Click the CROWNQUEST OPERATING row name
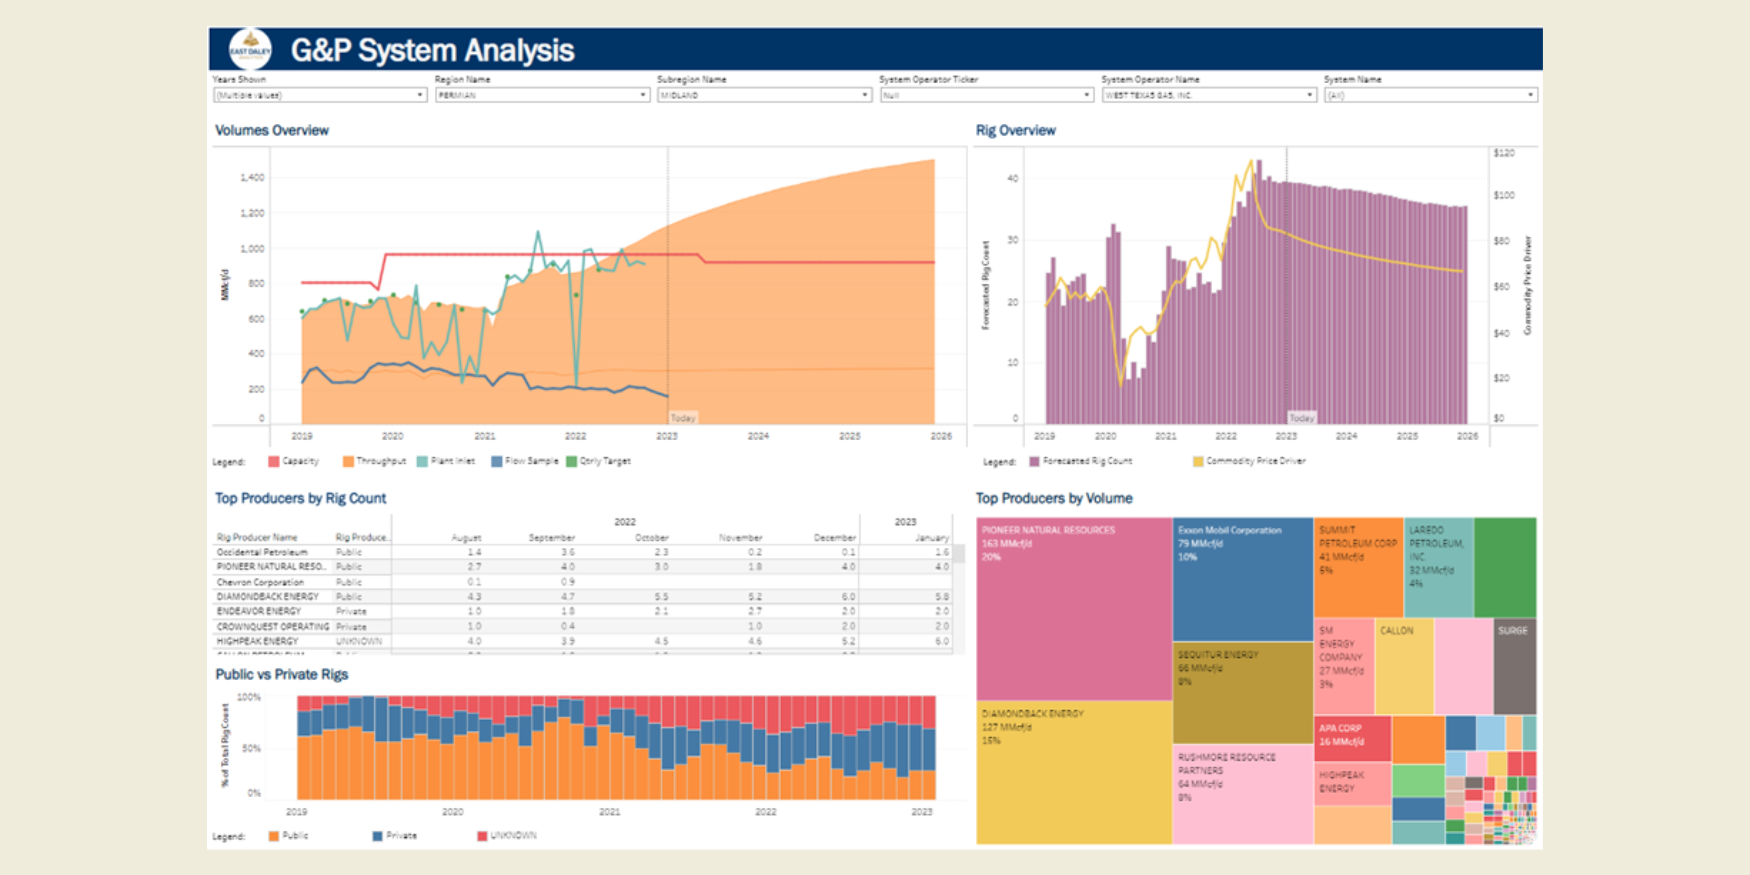Viewport: 1750px width, 875px height. click(x=272, y=626)
